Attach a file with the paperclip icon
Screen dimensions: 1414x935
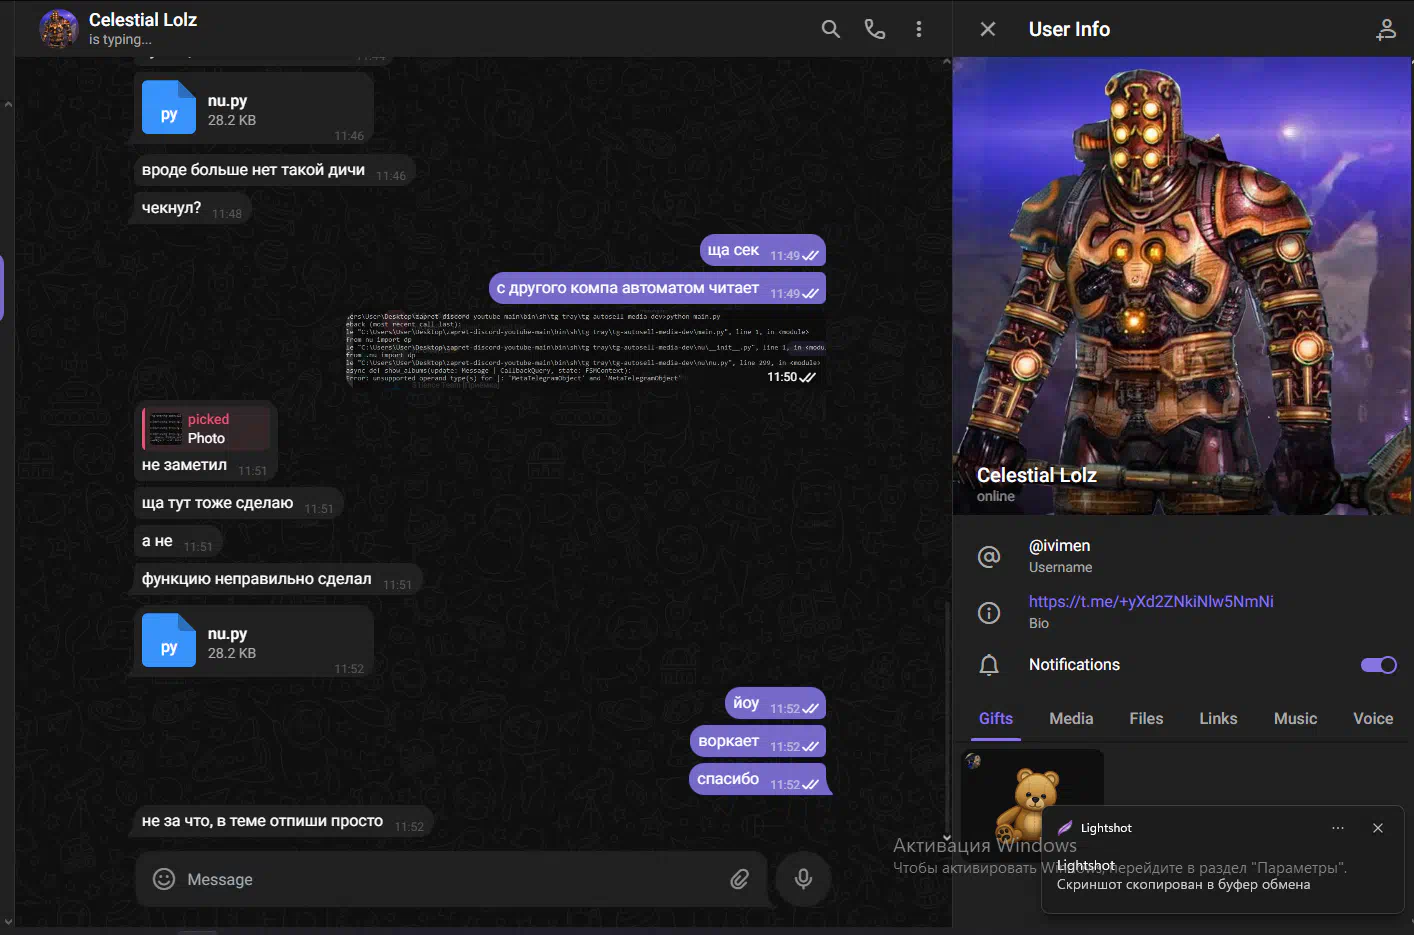click(739, 879)
